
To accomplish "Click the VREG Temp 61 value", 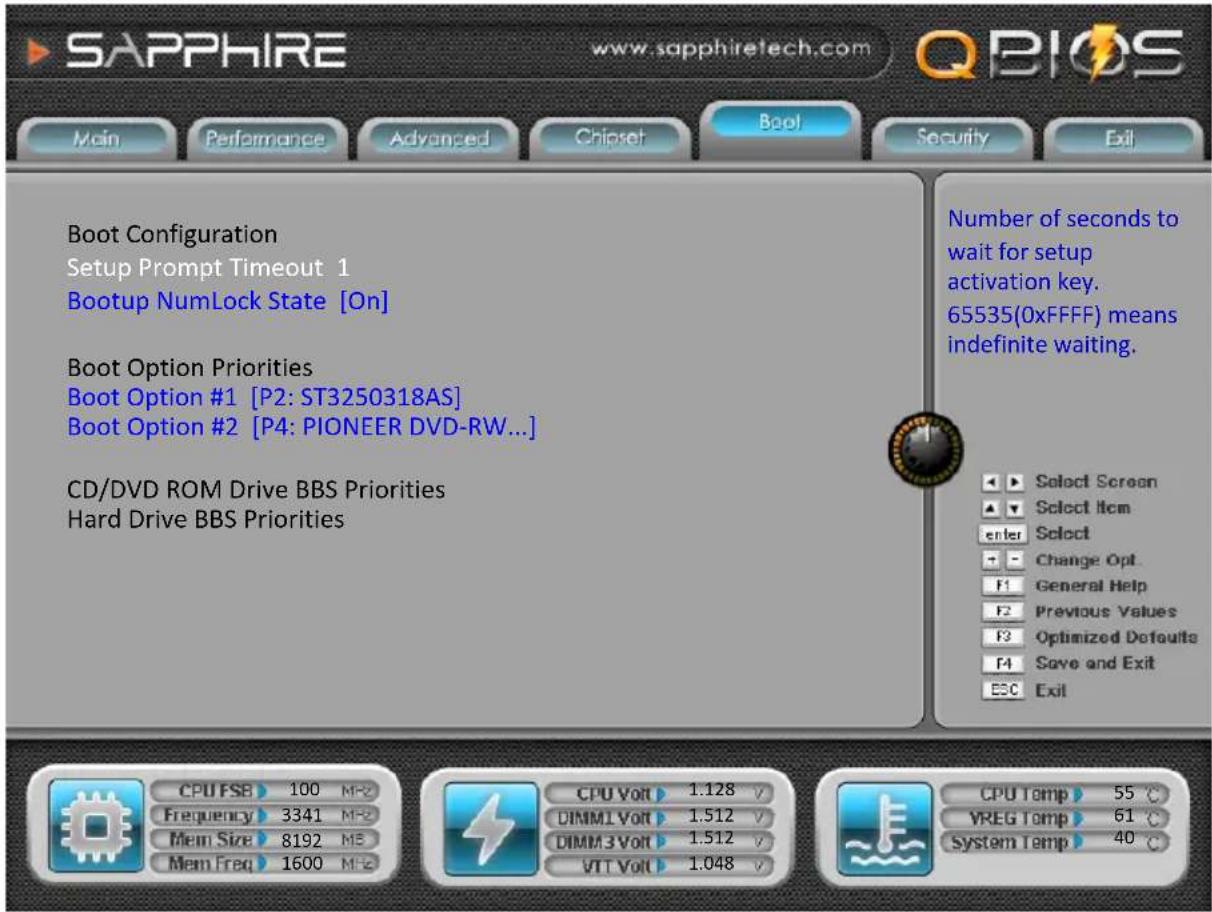I will pyautogui.click(x=1124, y=817).
